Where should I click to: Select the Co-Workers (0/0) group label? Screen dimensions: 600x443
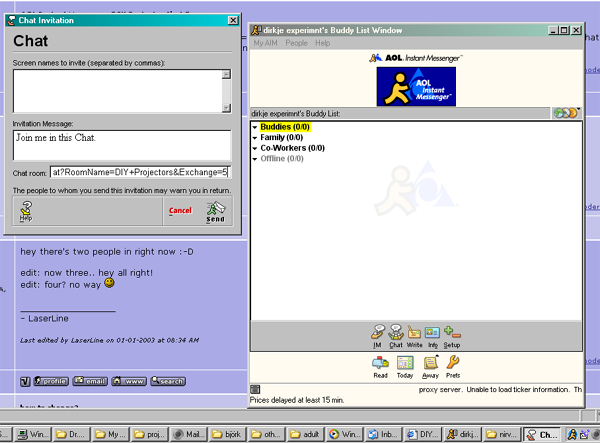tap(292, 148)
